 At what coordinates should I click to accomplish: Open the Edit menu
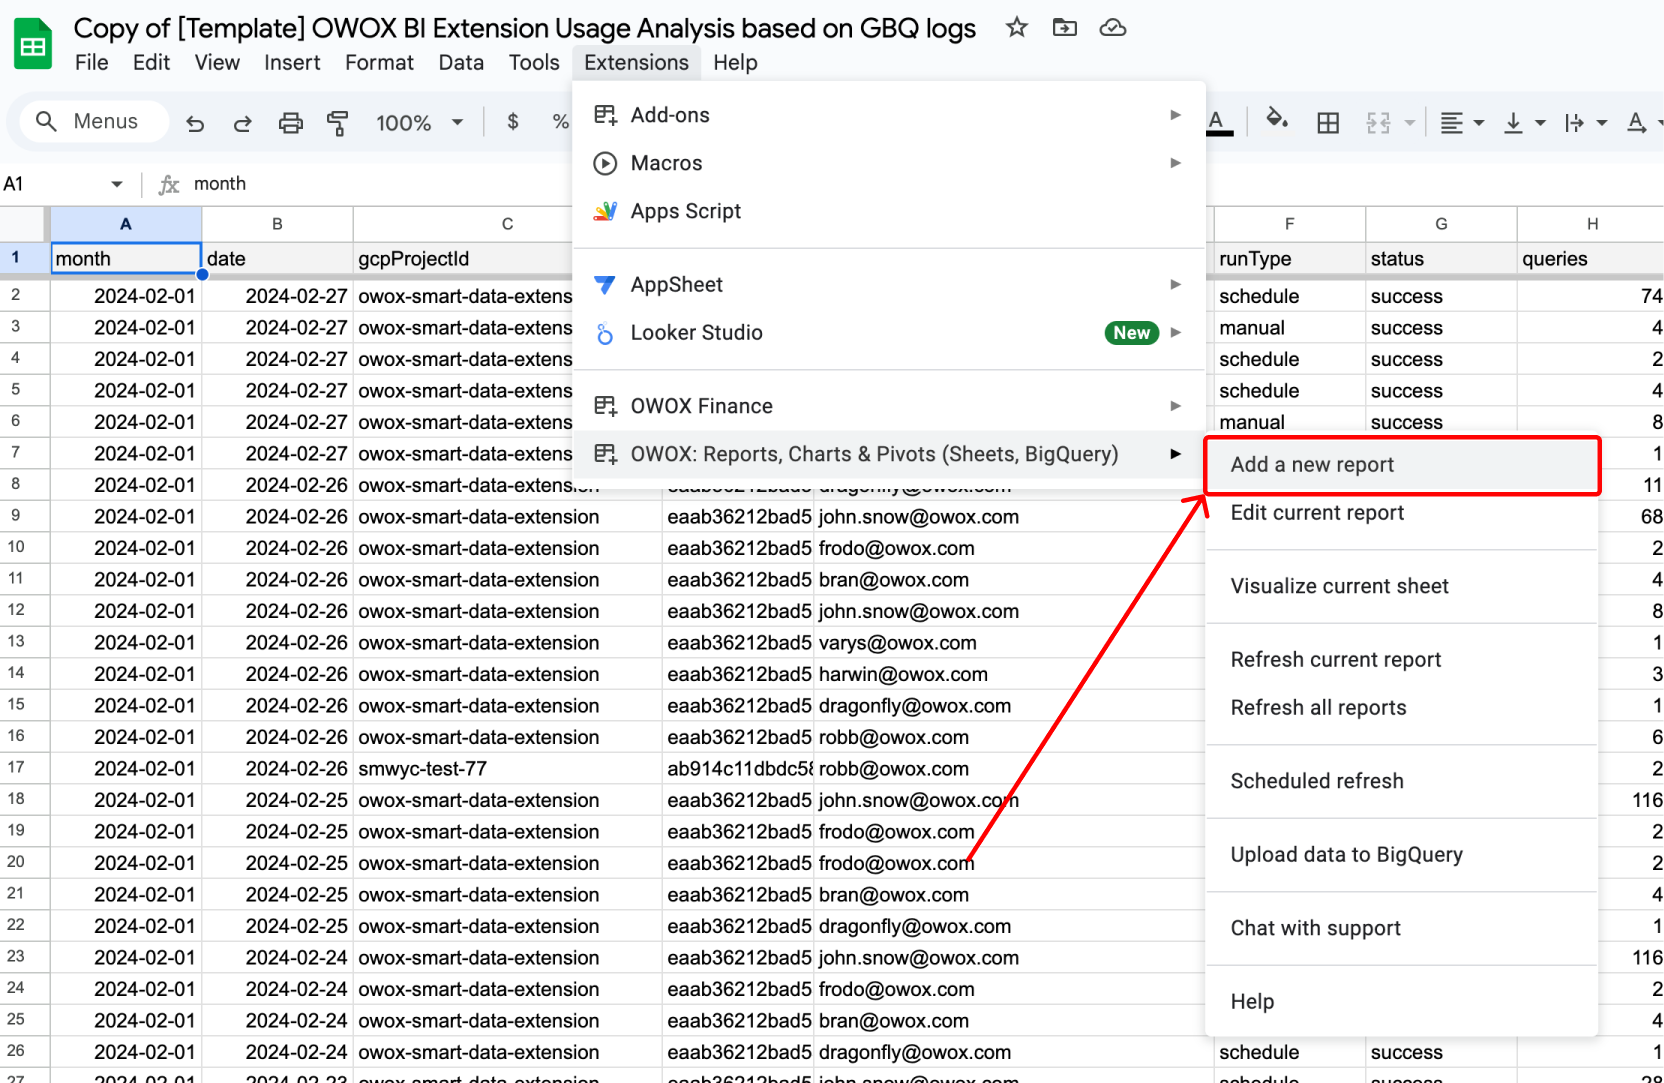(x=151, y=62)
